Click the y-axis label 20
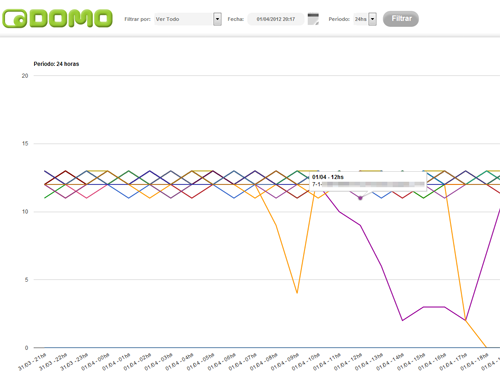Image resolution: width=500 pixels, height=373 pixels. (x=25, y=76)
